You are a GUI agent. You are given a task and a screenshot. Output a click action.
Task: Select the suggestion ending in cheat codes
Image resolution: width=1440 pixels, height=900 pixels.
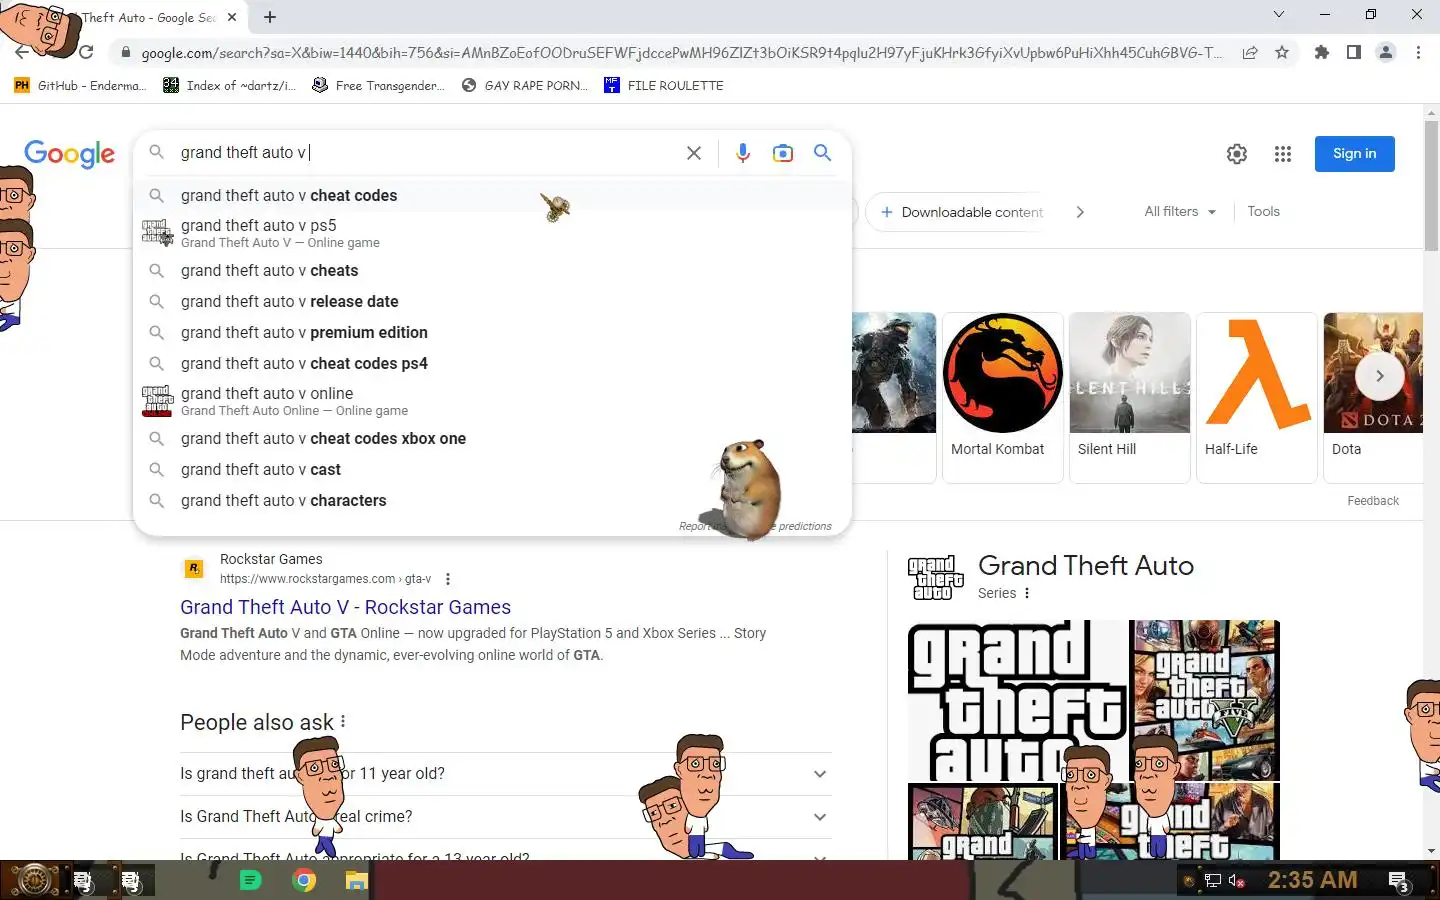(x=492, y=195)
